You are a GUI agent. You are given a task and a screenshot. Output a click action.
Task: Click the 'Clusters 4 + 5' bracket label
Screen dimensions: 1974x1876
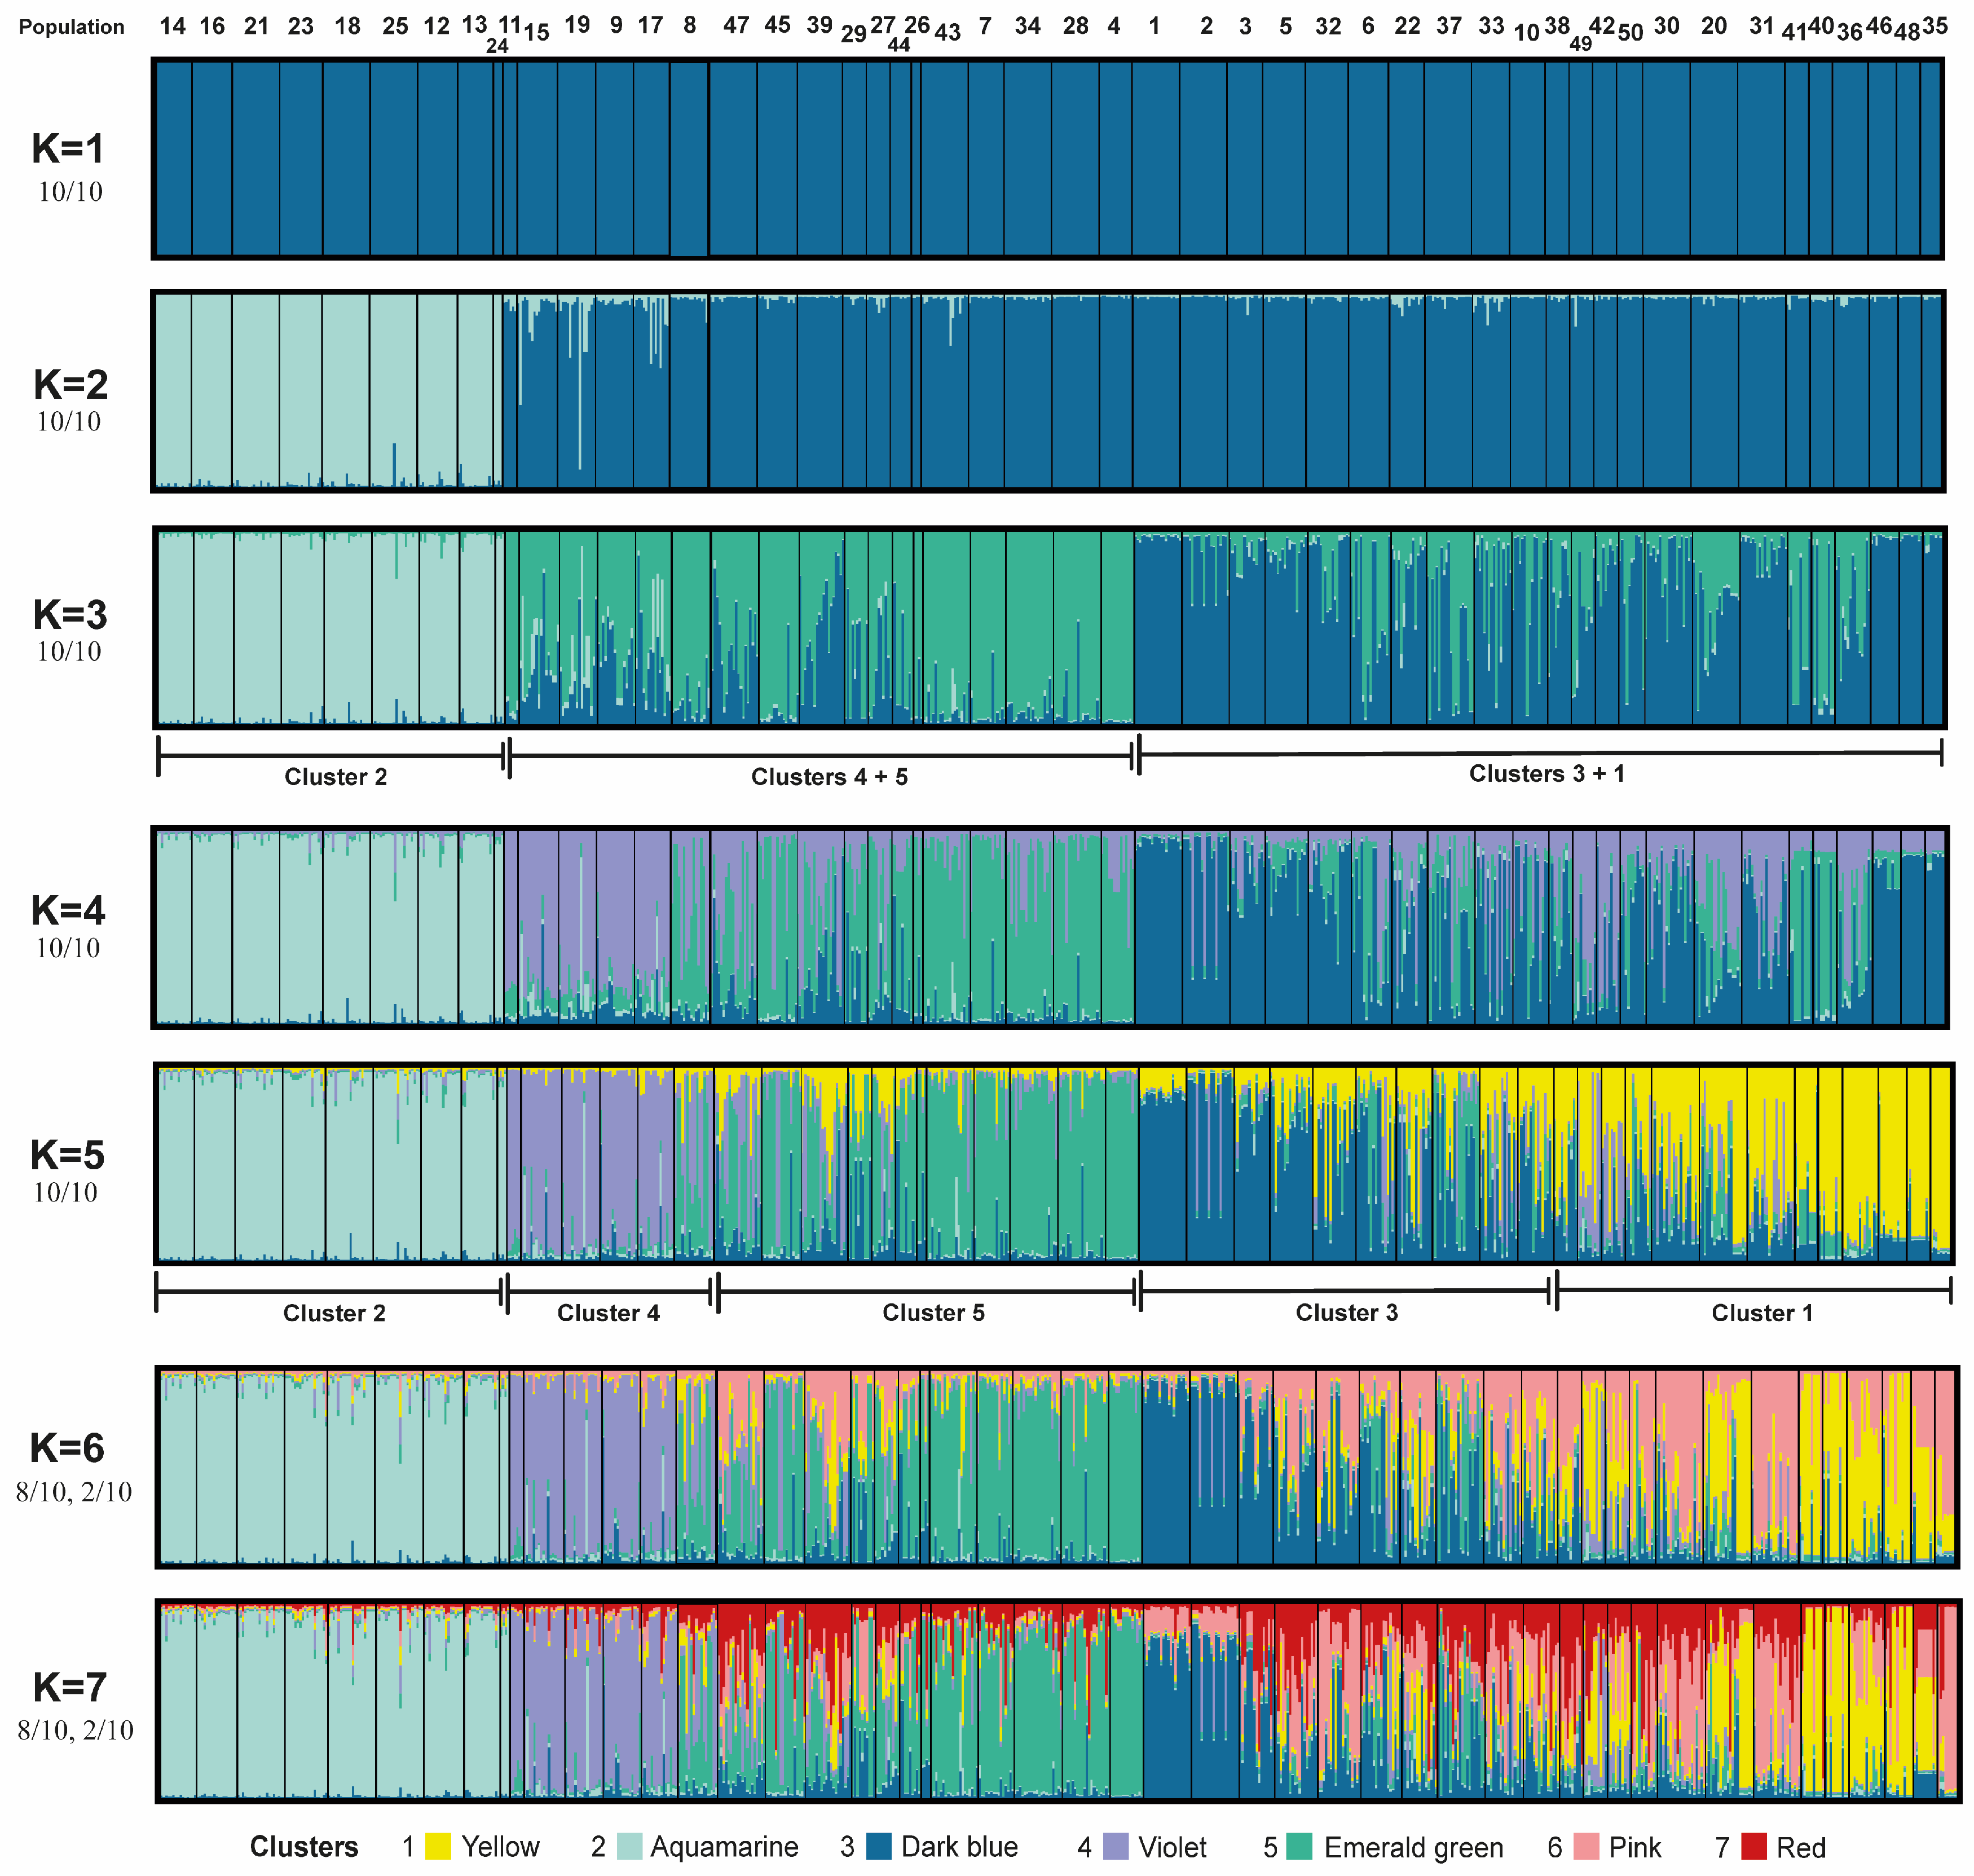click(x=829, y=777)
